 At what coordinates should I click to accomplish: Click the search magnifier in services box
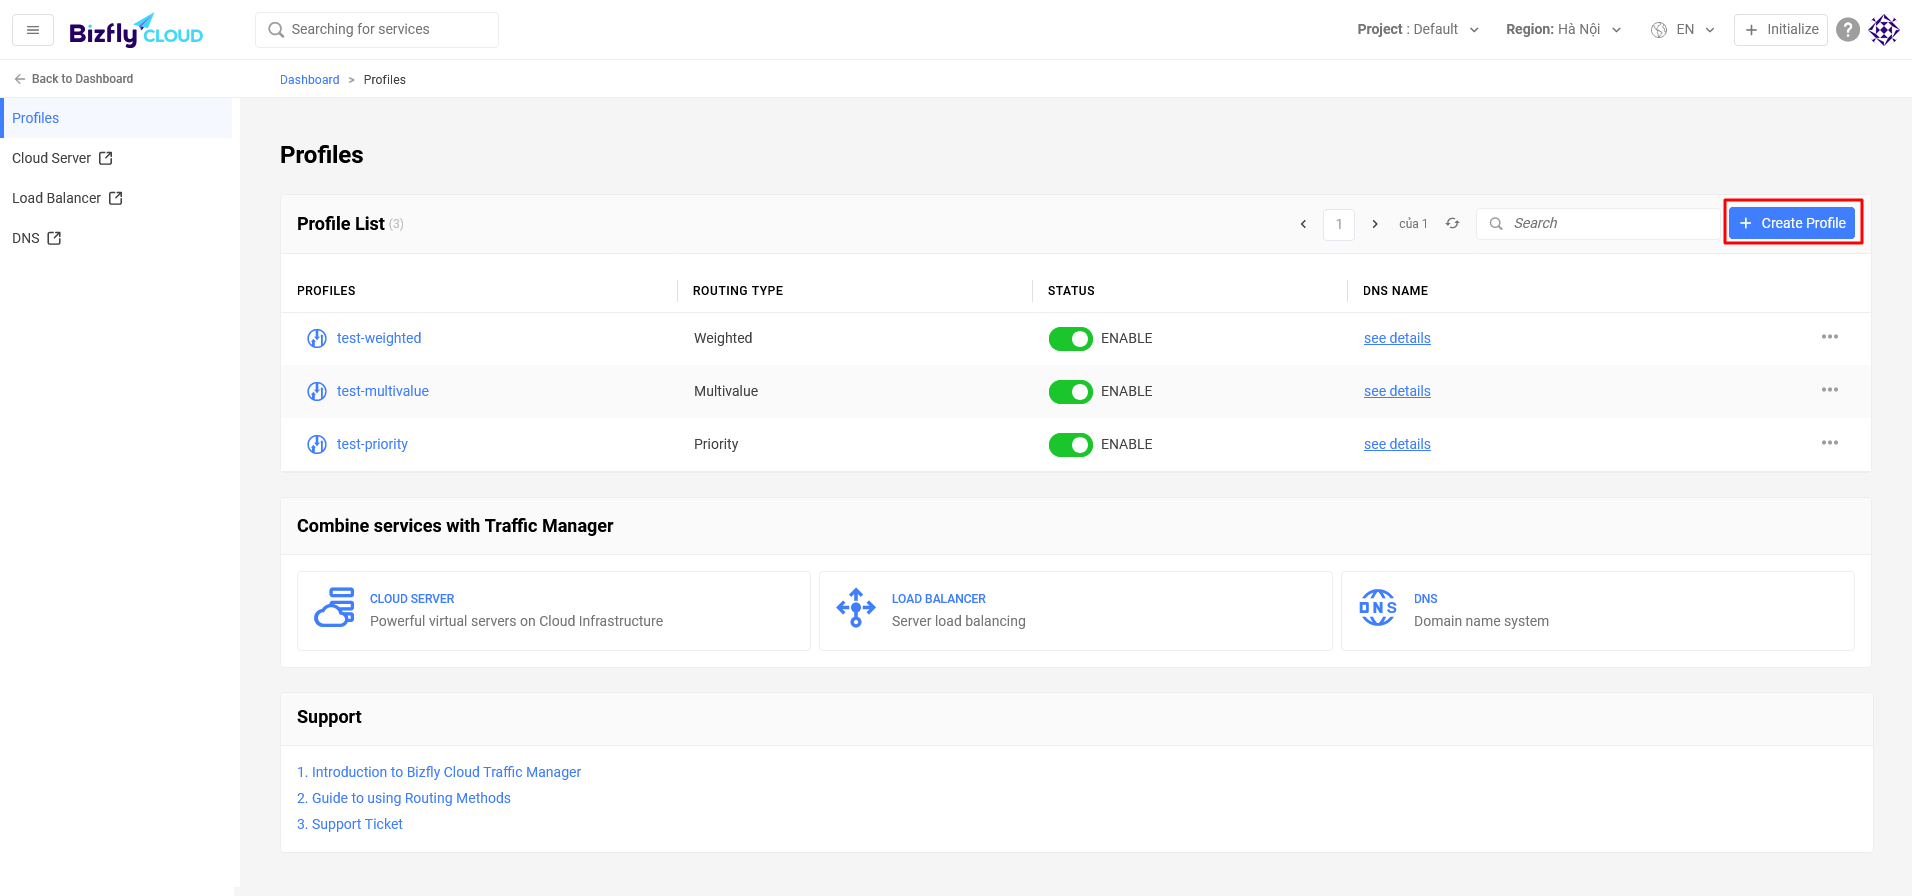(276, 30)
